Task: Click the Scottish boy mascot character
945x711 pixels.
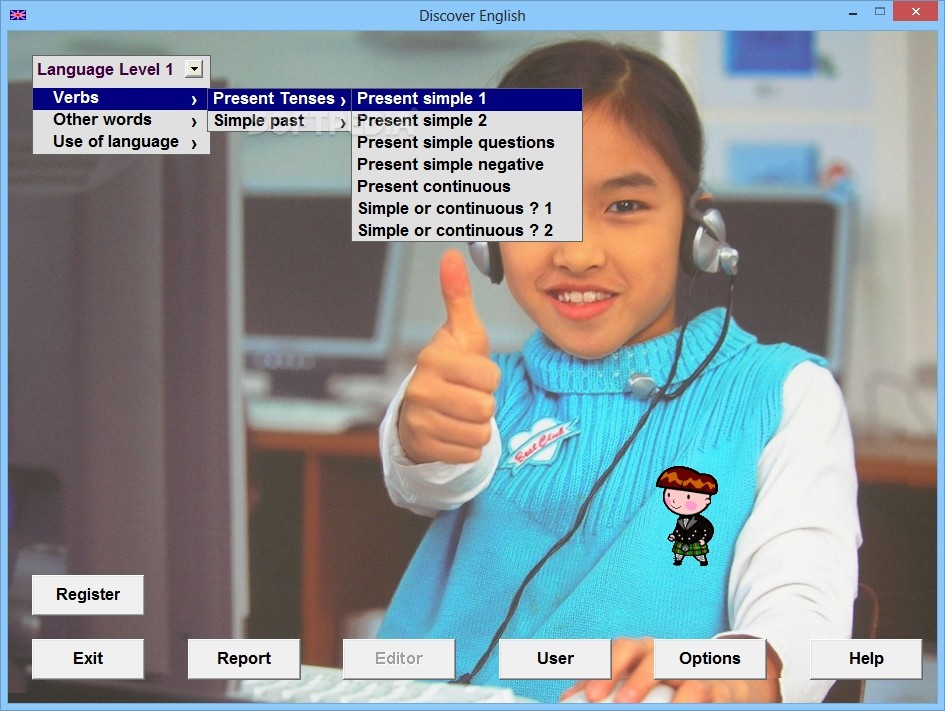Action: coord(688,516)
